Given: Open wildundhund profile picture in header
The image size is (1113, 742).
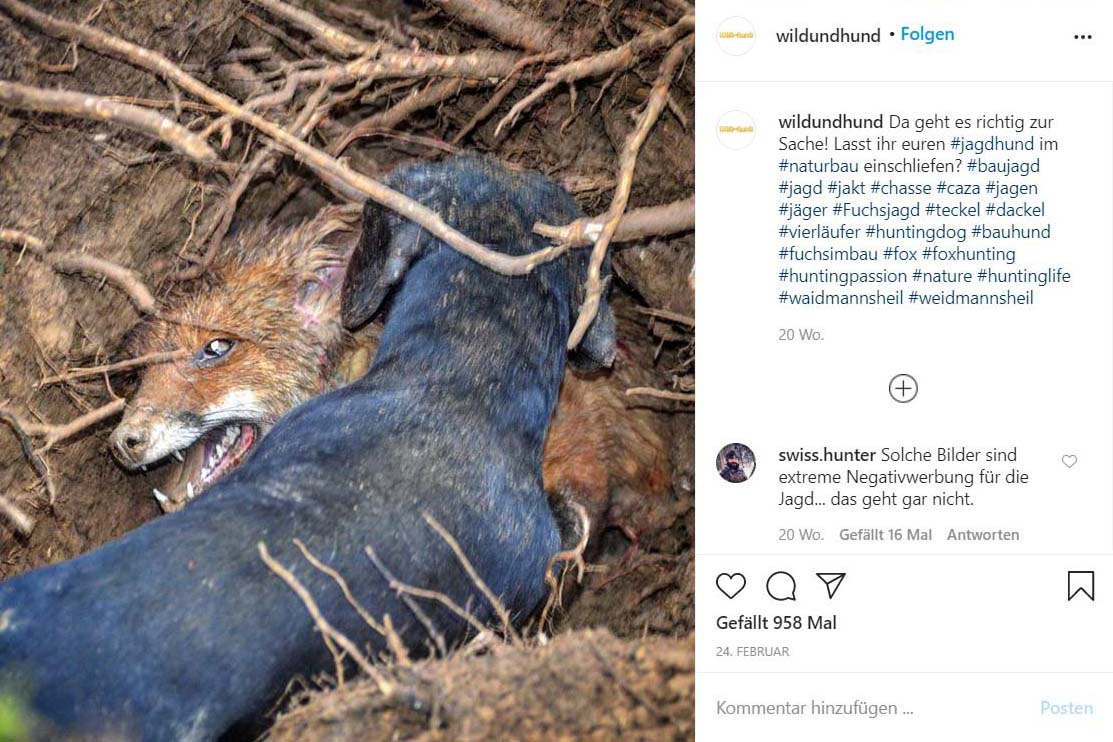Looking at the screenshot, I should [736, 36].
